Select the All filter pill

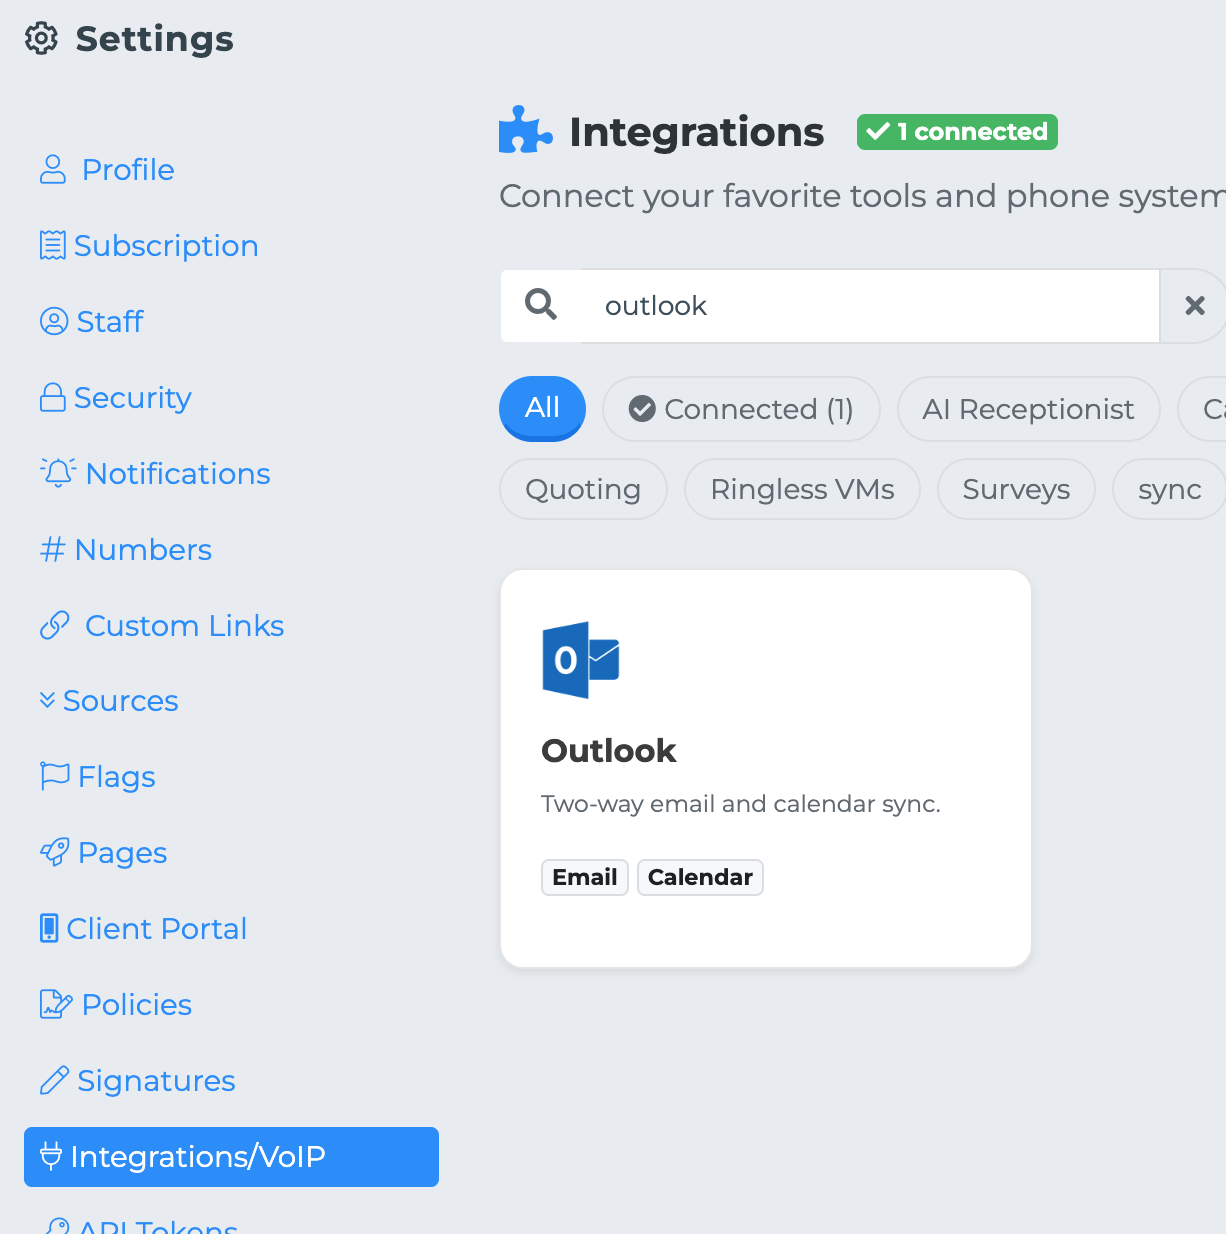(x=542, y=408)
